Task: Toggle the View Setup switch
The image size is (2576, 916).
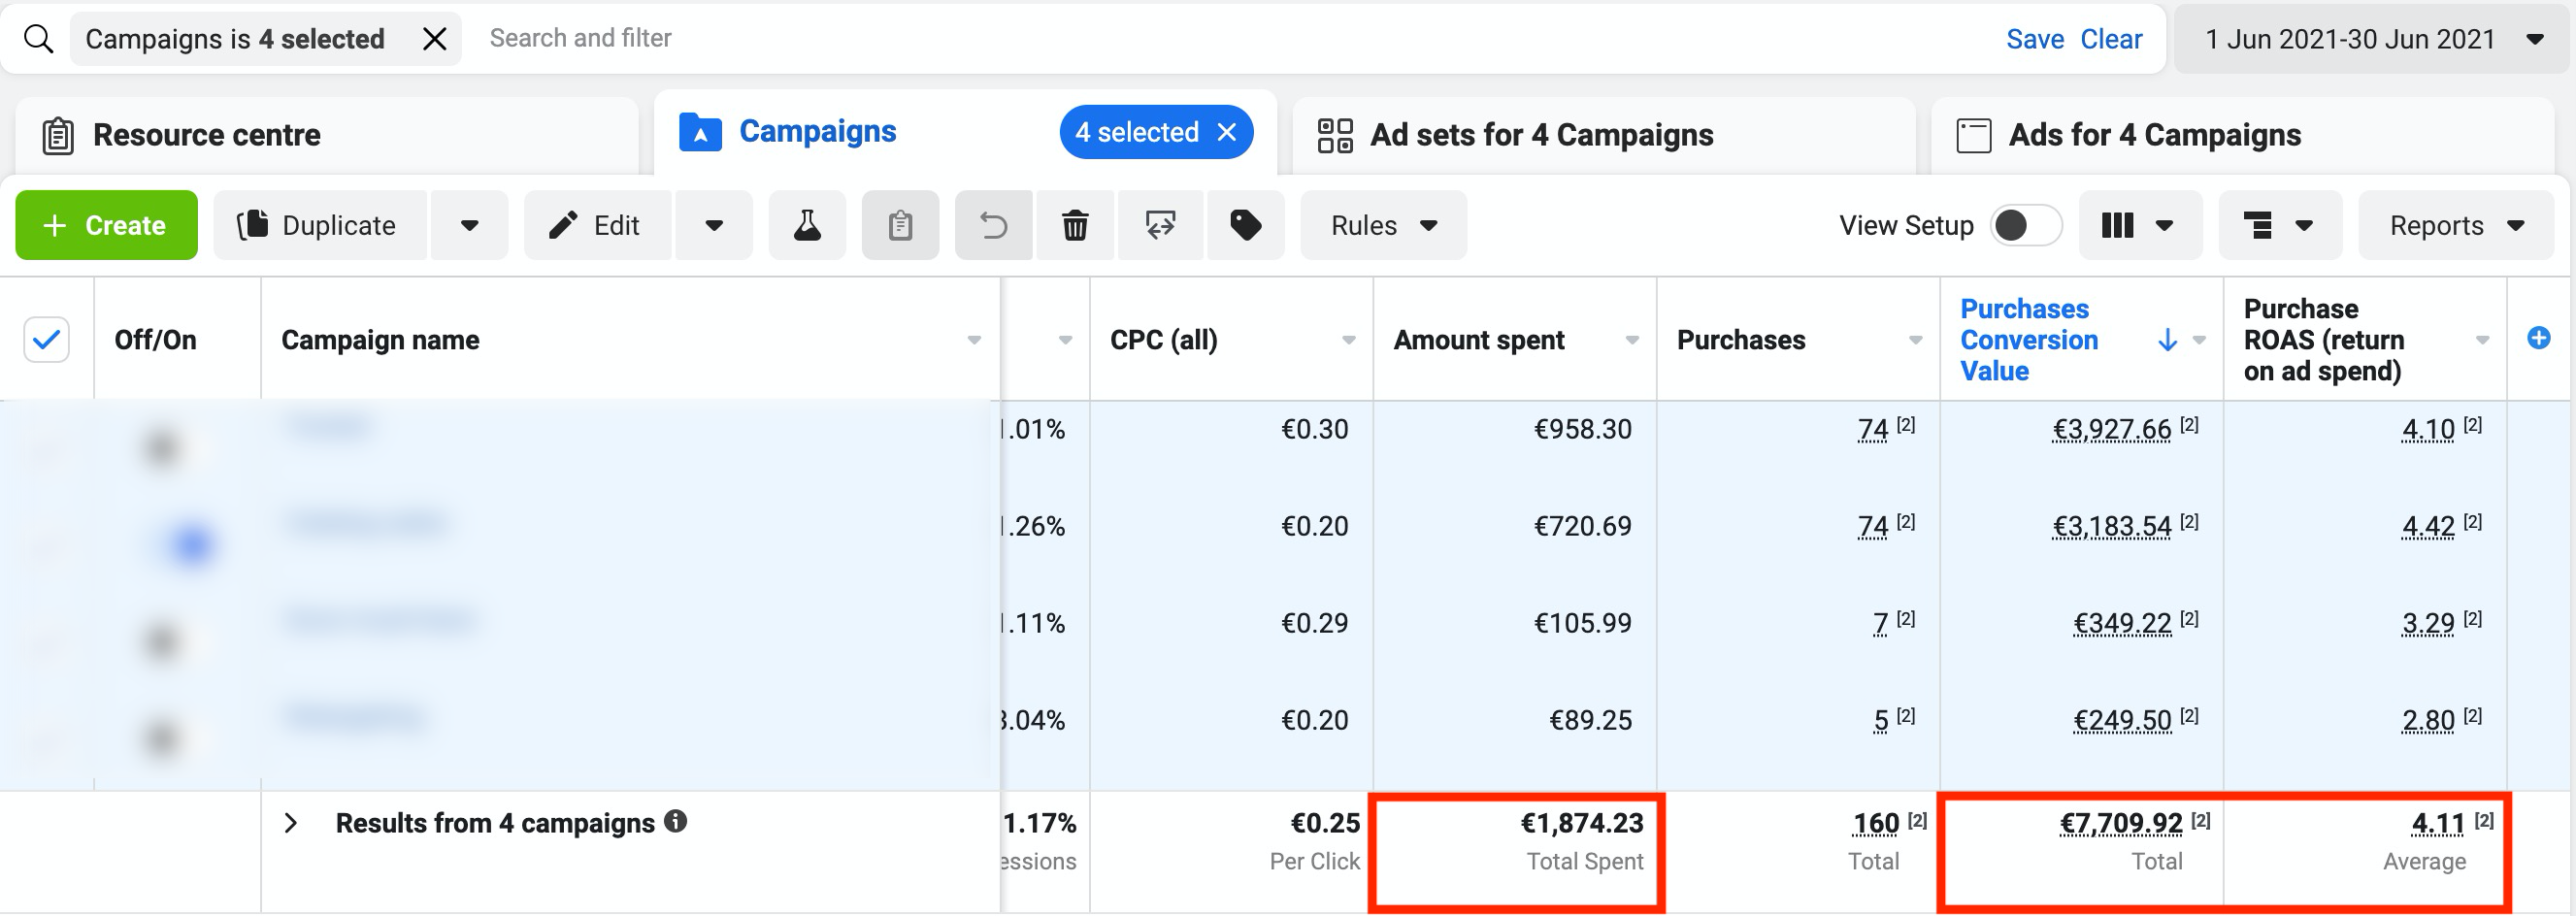Action: click(2025, 226)
